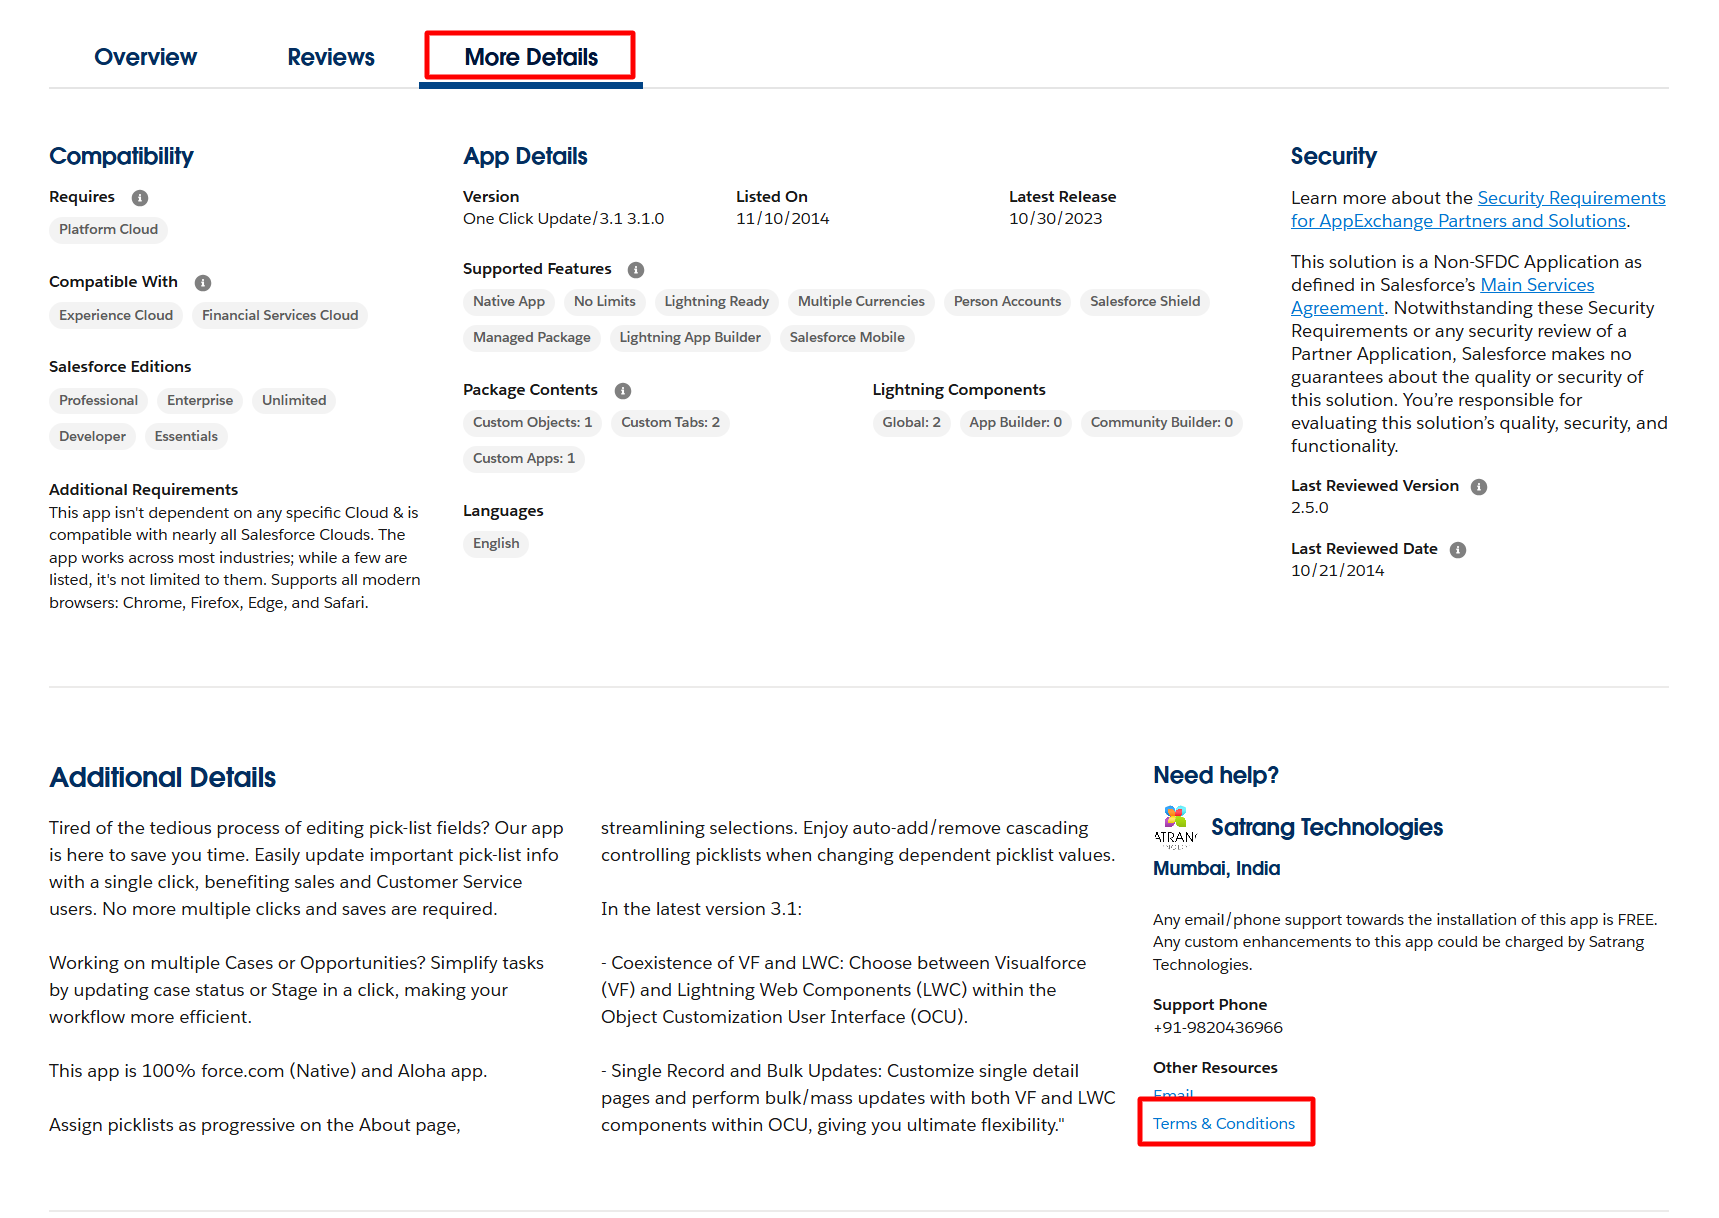Click the last reviewed date 10/21/2014
The width and height of the screenshot is (1719, 1218).
(1337, 570)
